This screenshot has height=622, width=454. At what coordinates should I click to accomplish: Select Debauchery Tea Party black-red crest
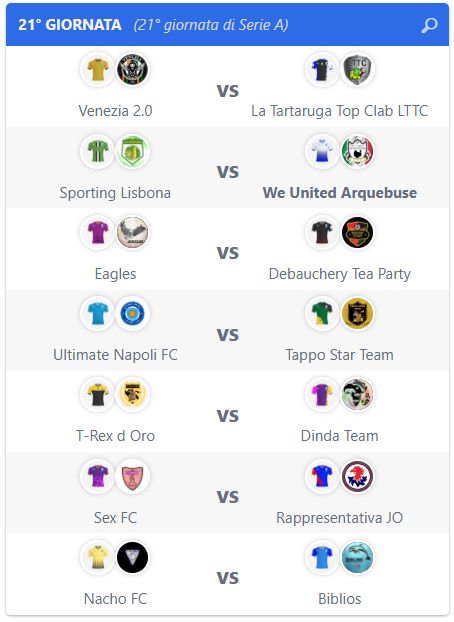tap(357, 232)
